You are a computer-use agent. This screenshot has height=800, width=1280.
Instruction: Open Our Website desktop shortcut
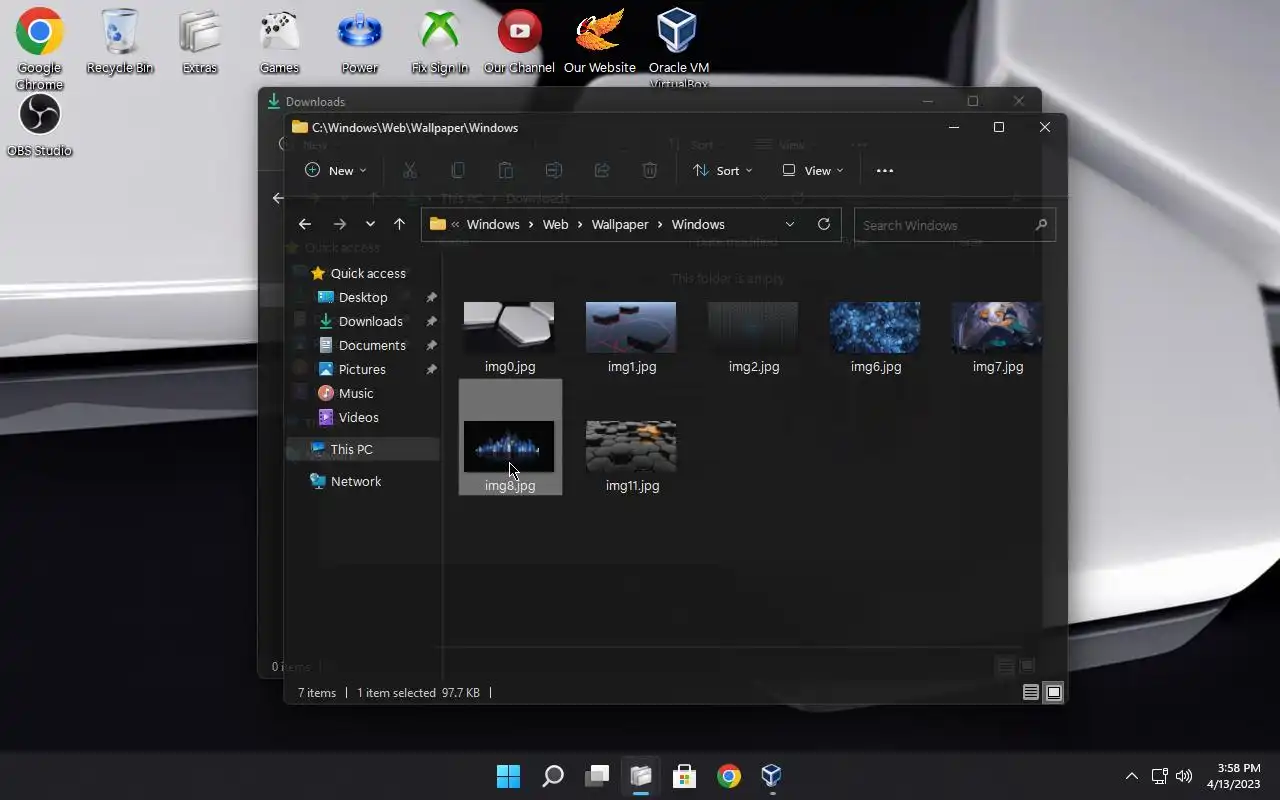600,42
